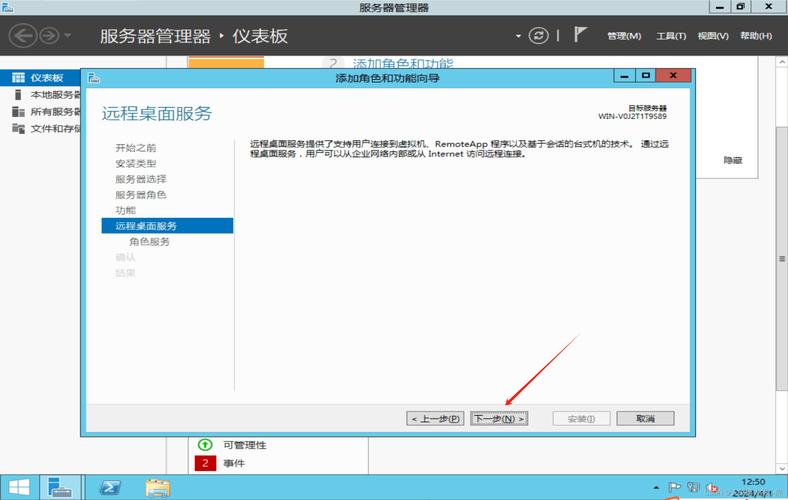Go to 功能 wizard step
788x500 pixels.
click(126, 210)
